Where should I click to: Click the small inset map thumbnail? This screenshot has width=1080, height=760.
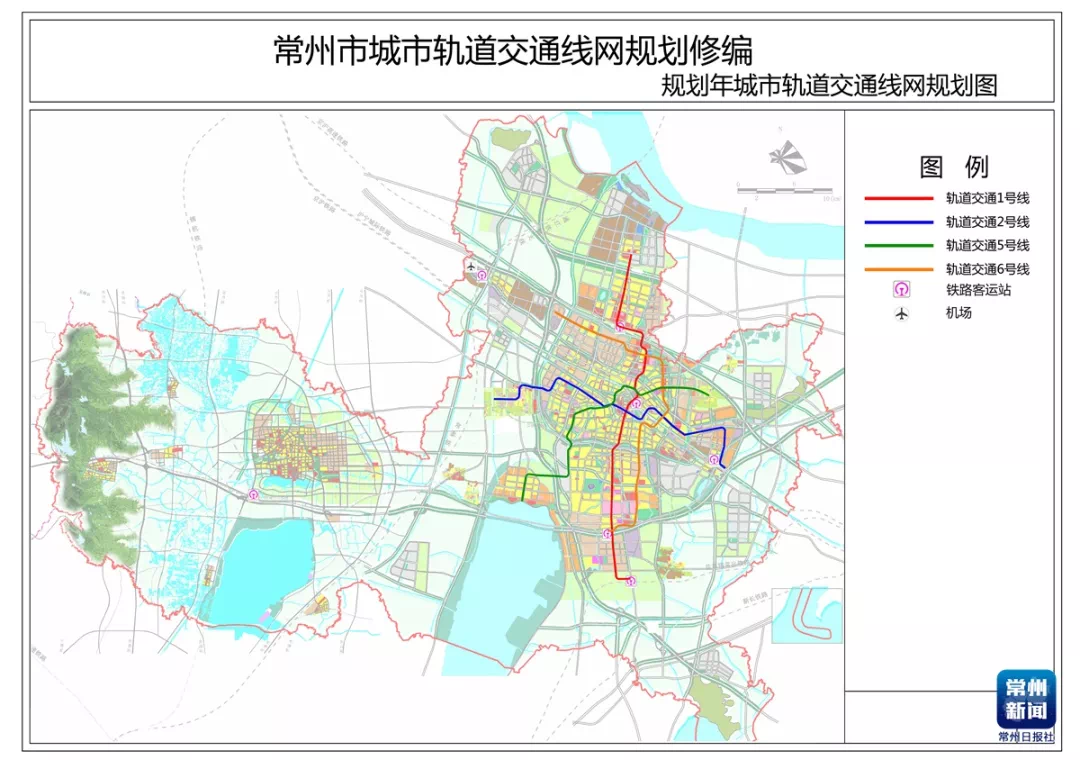coord(807,615)
